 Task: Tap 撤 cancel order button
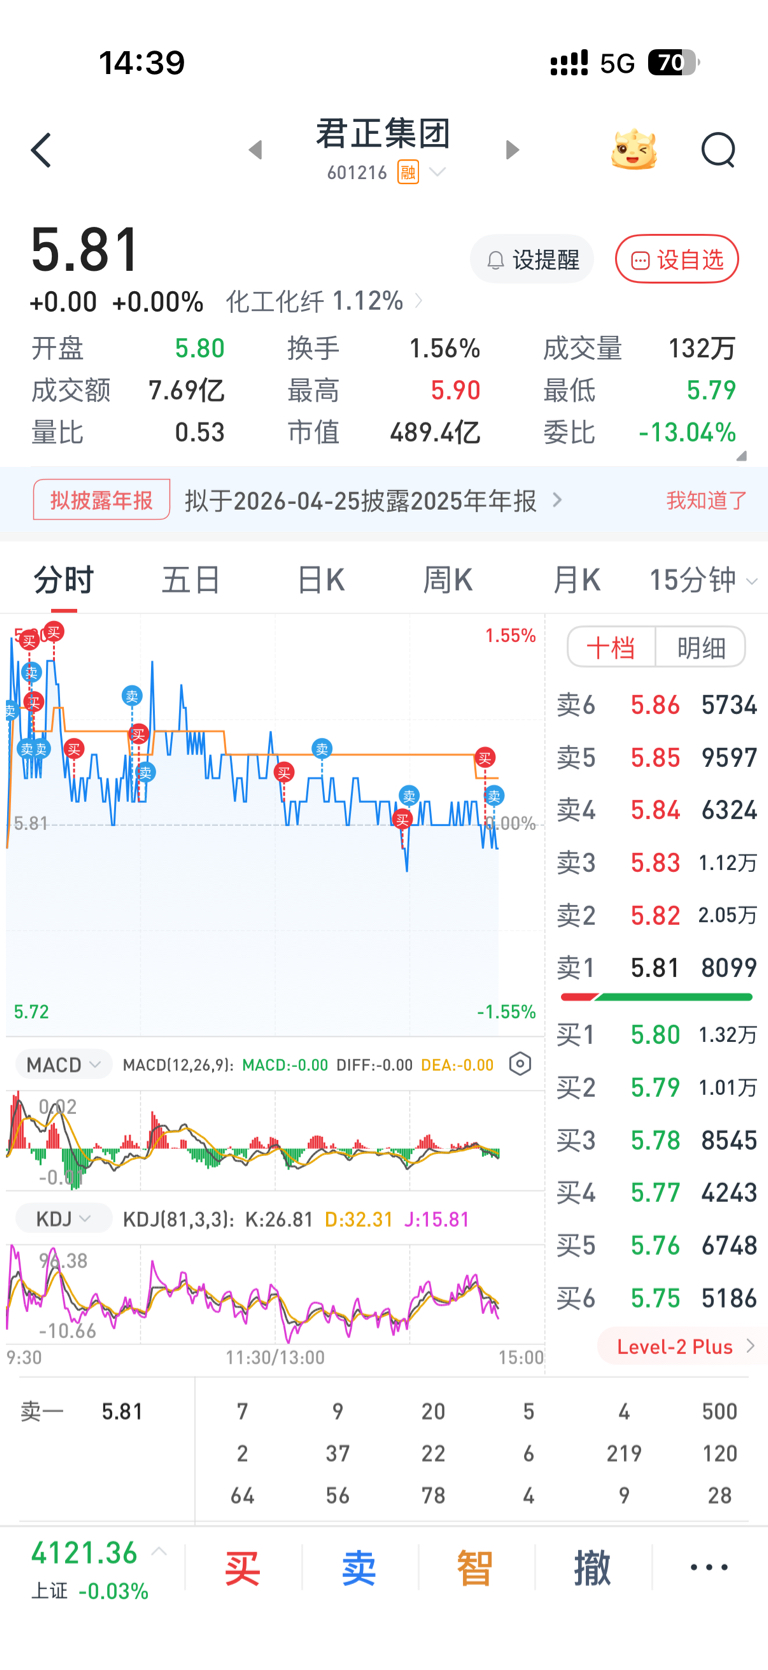592,1568
